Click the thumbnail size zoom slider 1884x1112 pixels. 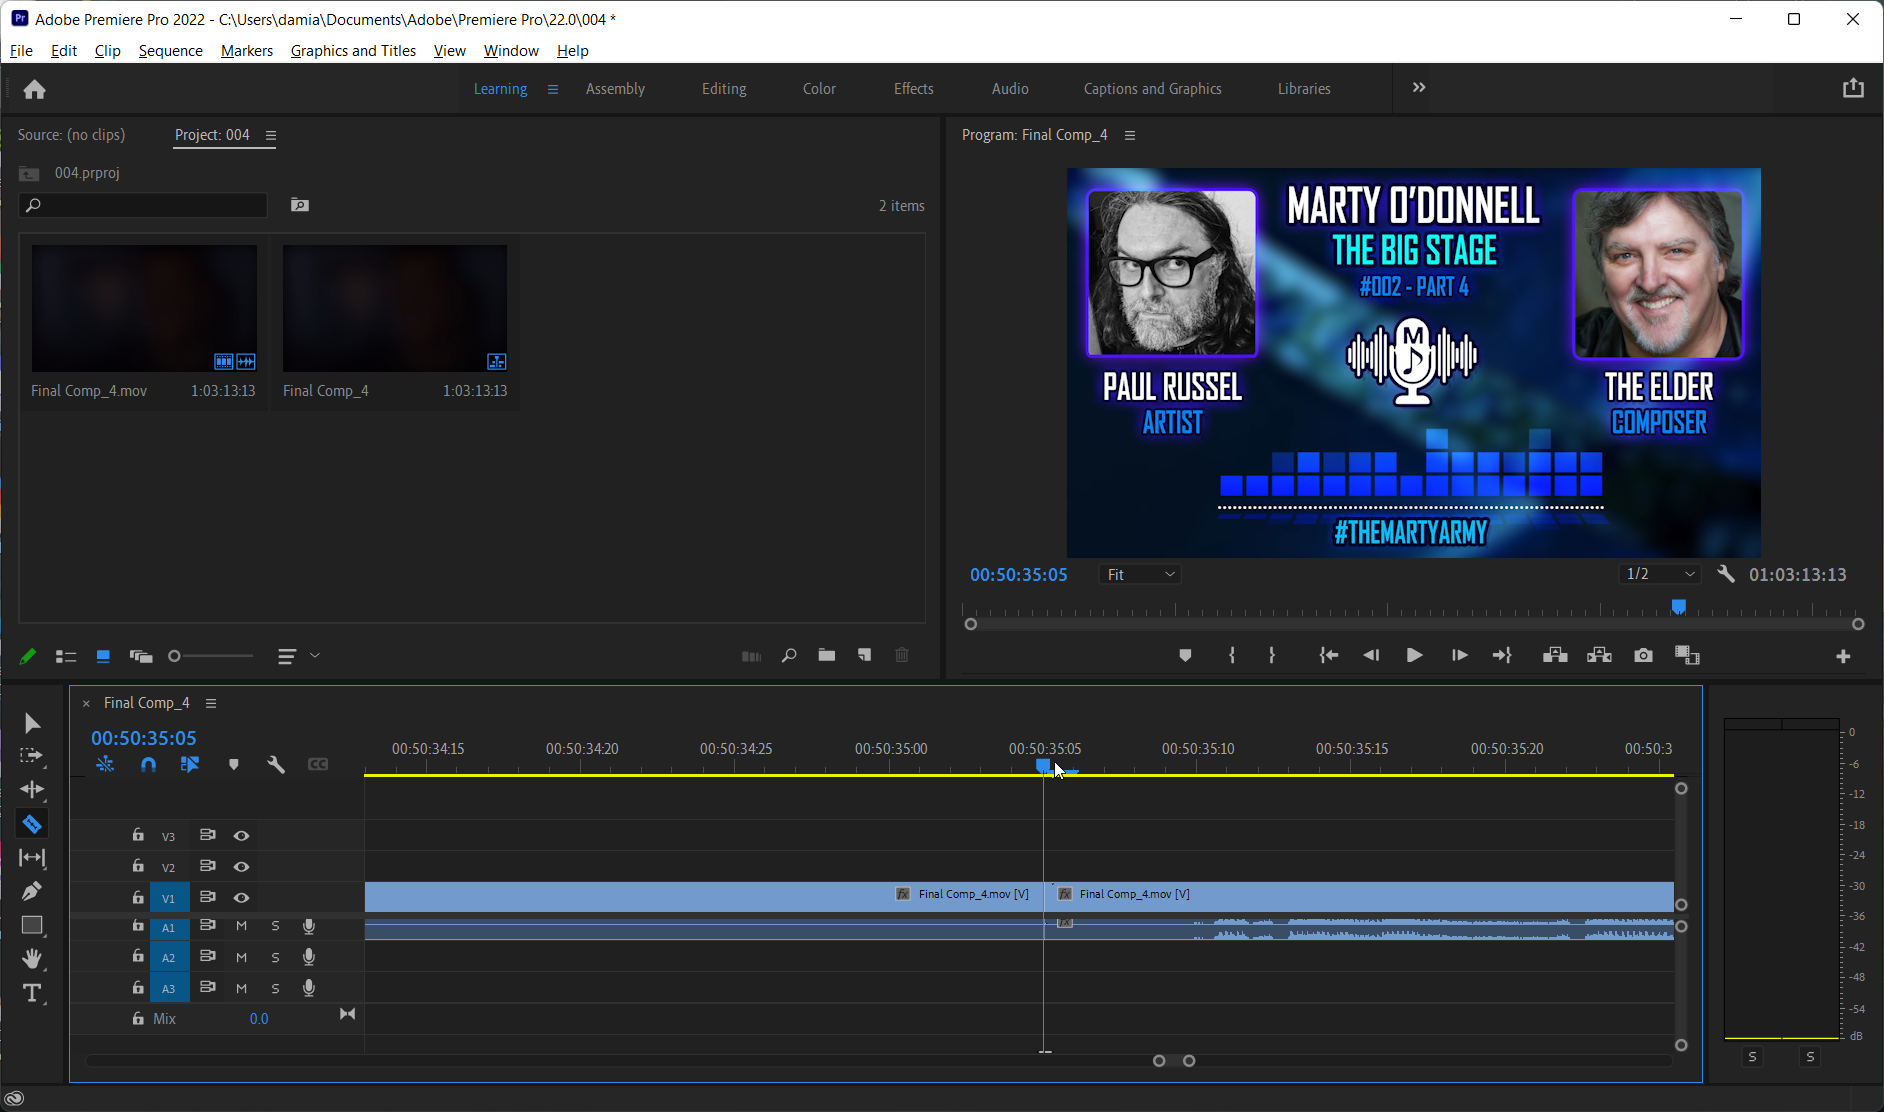211,656
